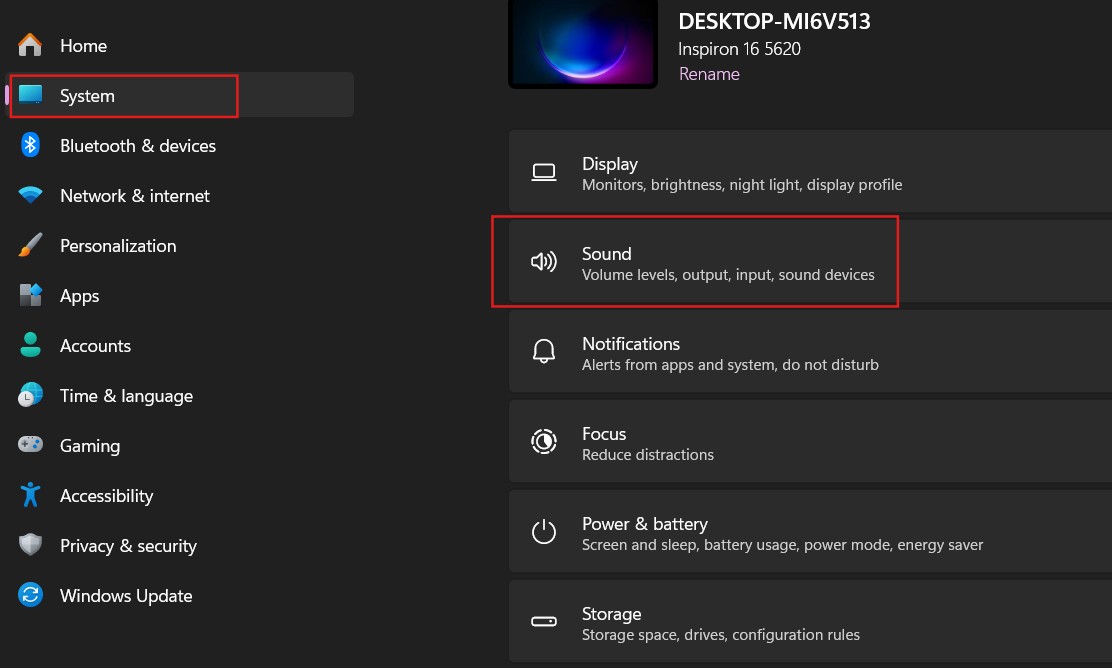The height and width of the screenshot is (668, 1112).
Task: Click the DESKTOP-MI6V513 device name
Action: [x=774, y=21]
